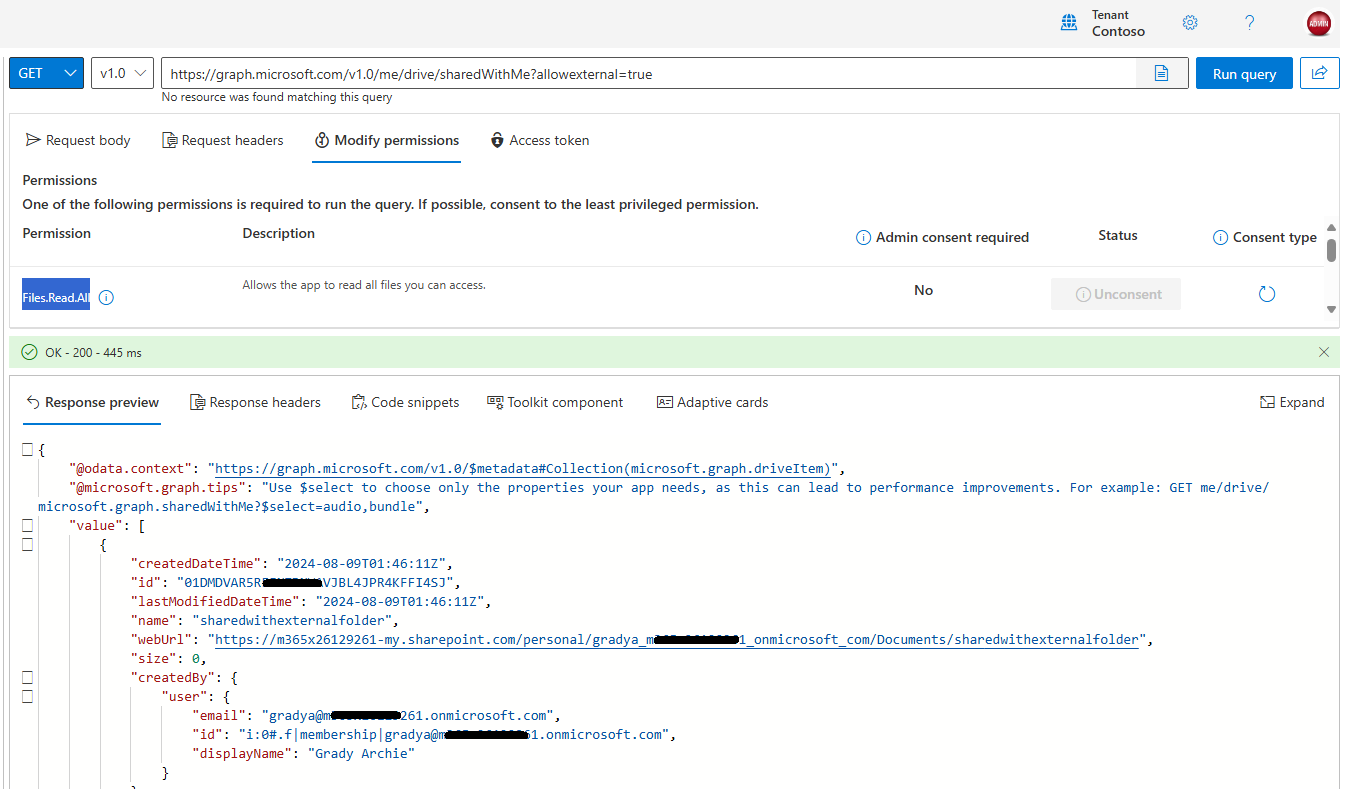
Task: Click the permission description text
Action: point(364,285)
